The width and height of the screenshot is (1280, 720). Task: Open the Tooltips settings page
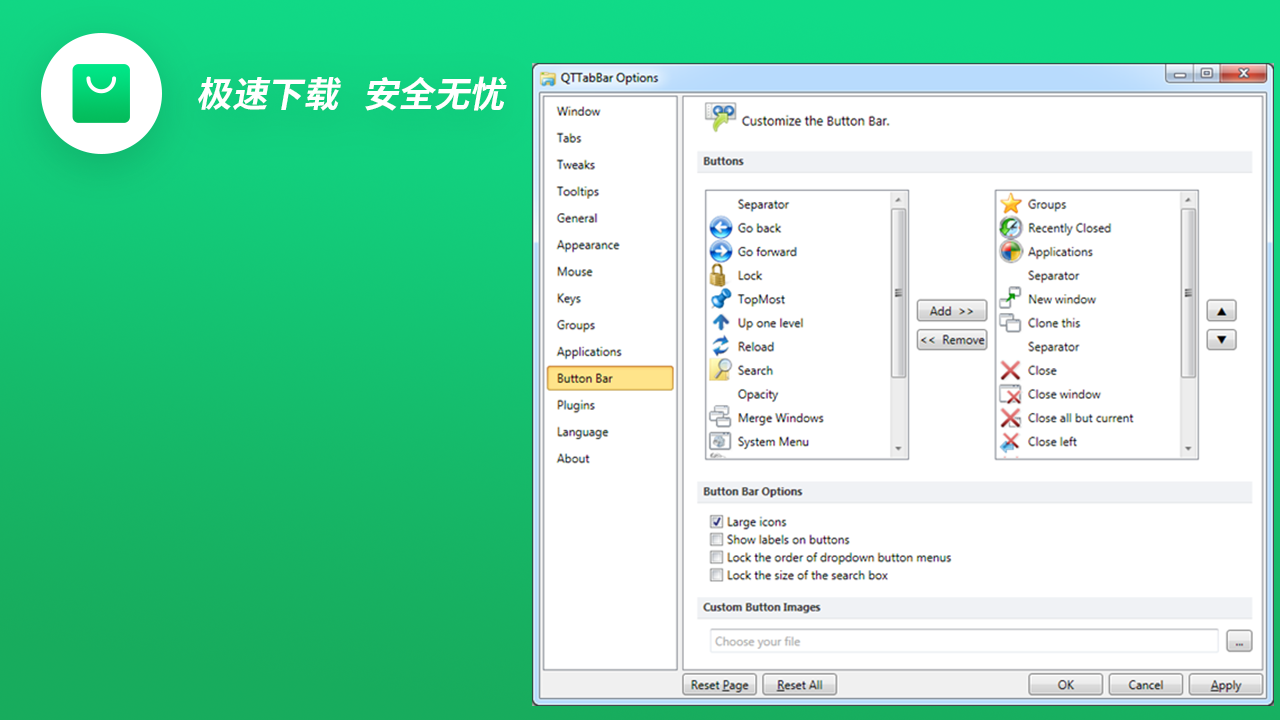coord(610,191)
